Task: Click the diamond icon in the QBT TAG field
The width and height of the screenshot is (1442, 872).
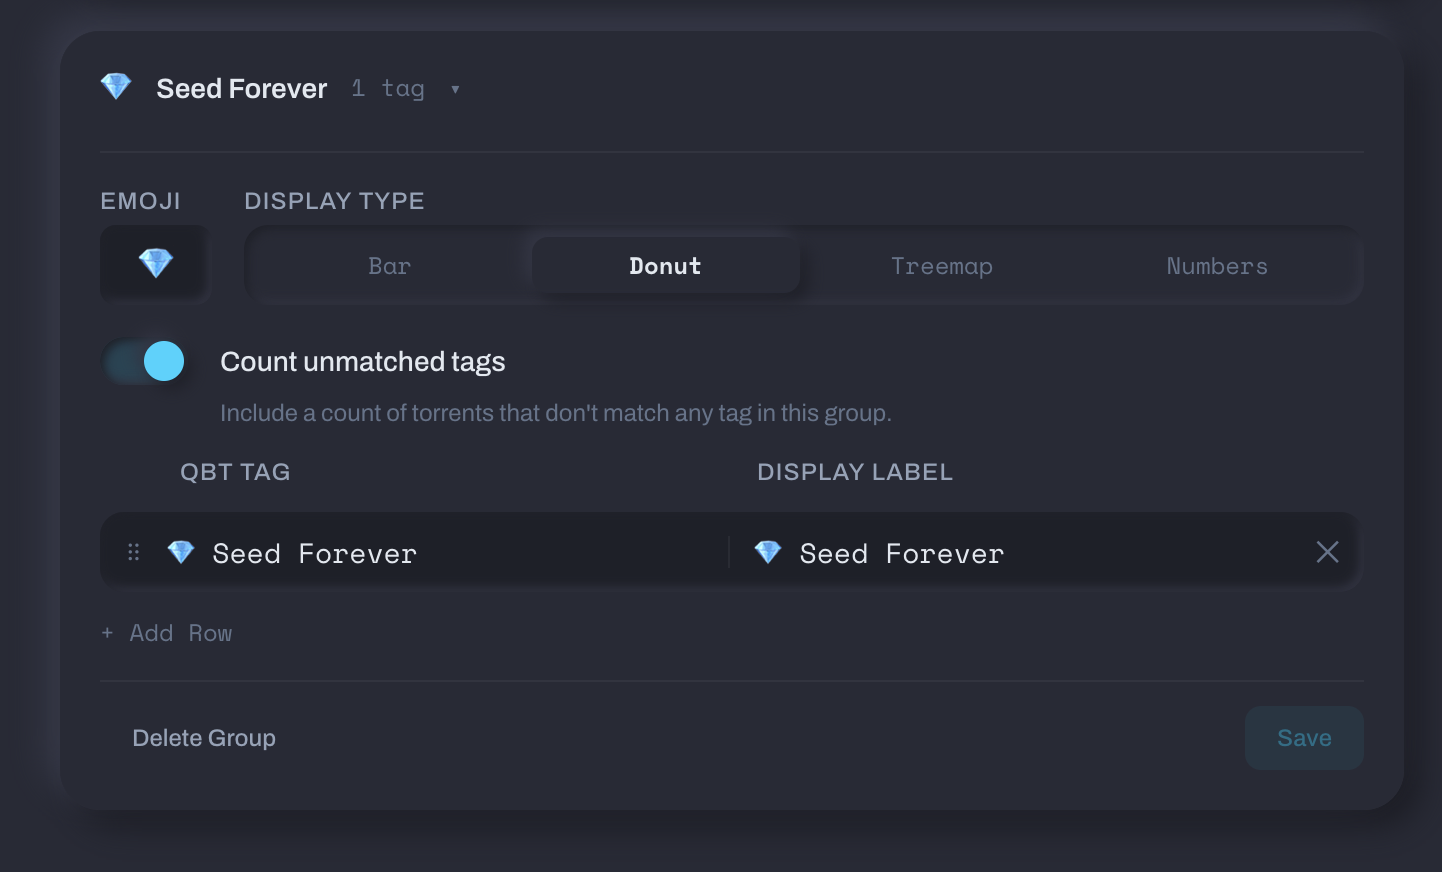Action: [180, 552]
